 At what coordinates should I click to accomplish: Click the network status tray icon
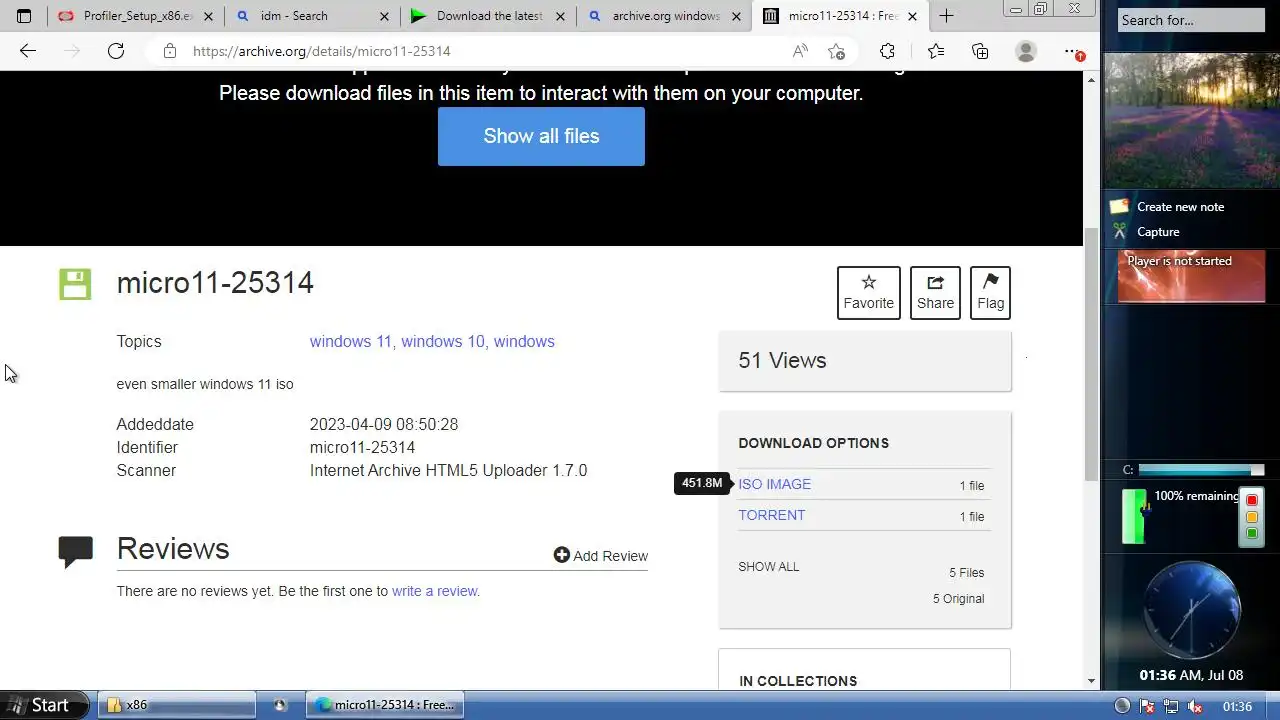point(1170,706)
